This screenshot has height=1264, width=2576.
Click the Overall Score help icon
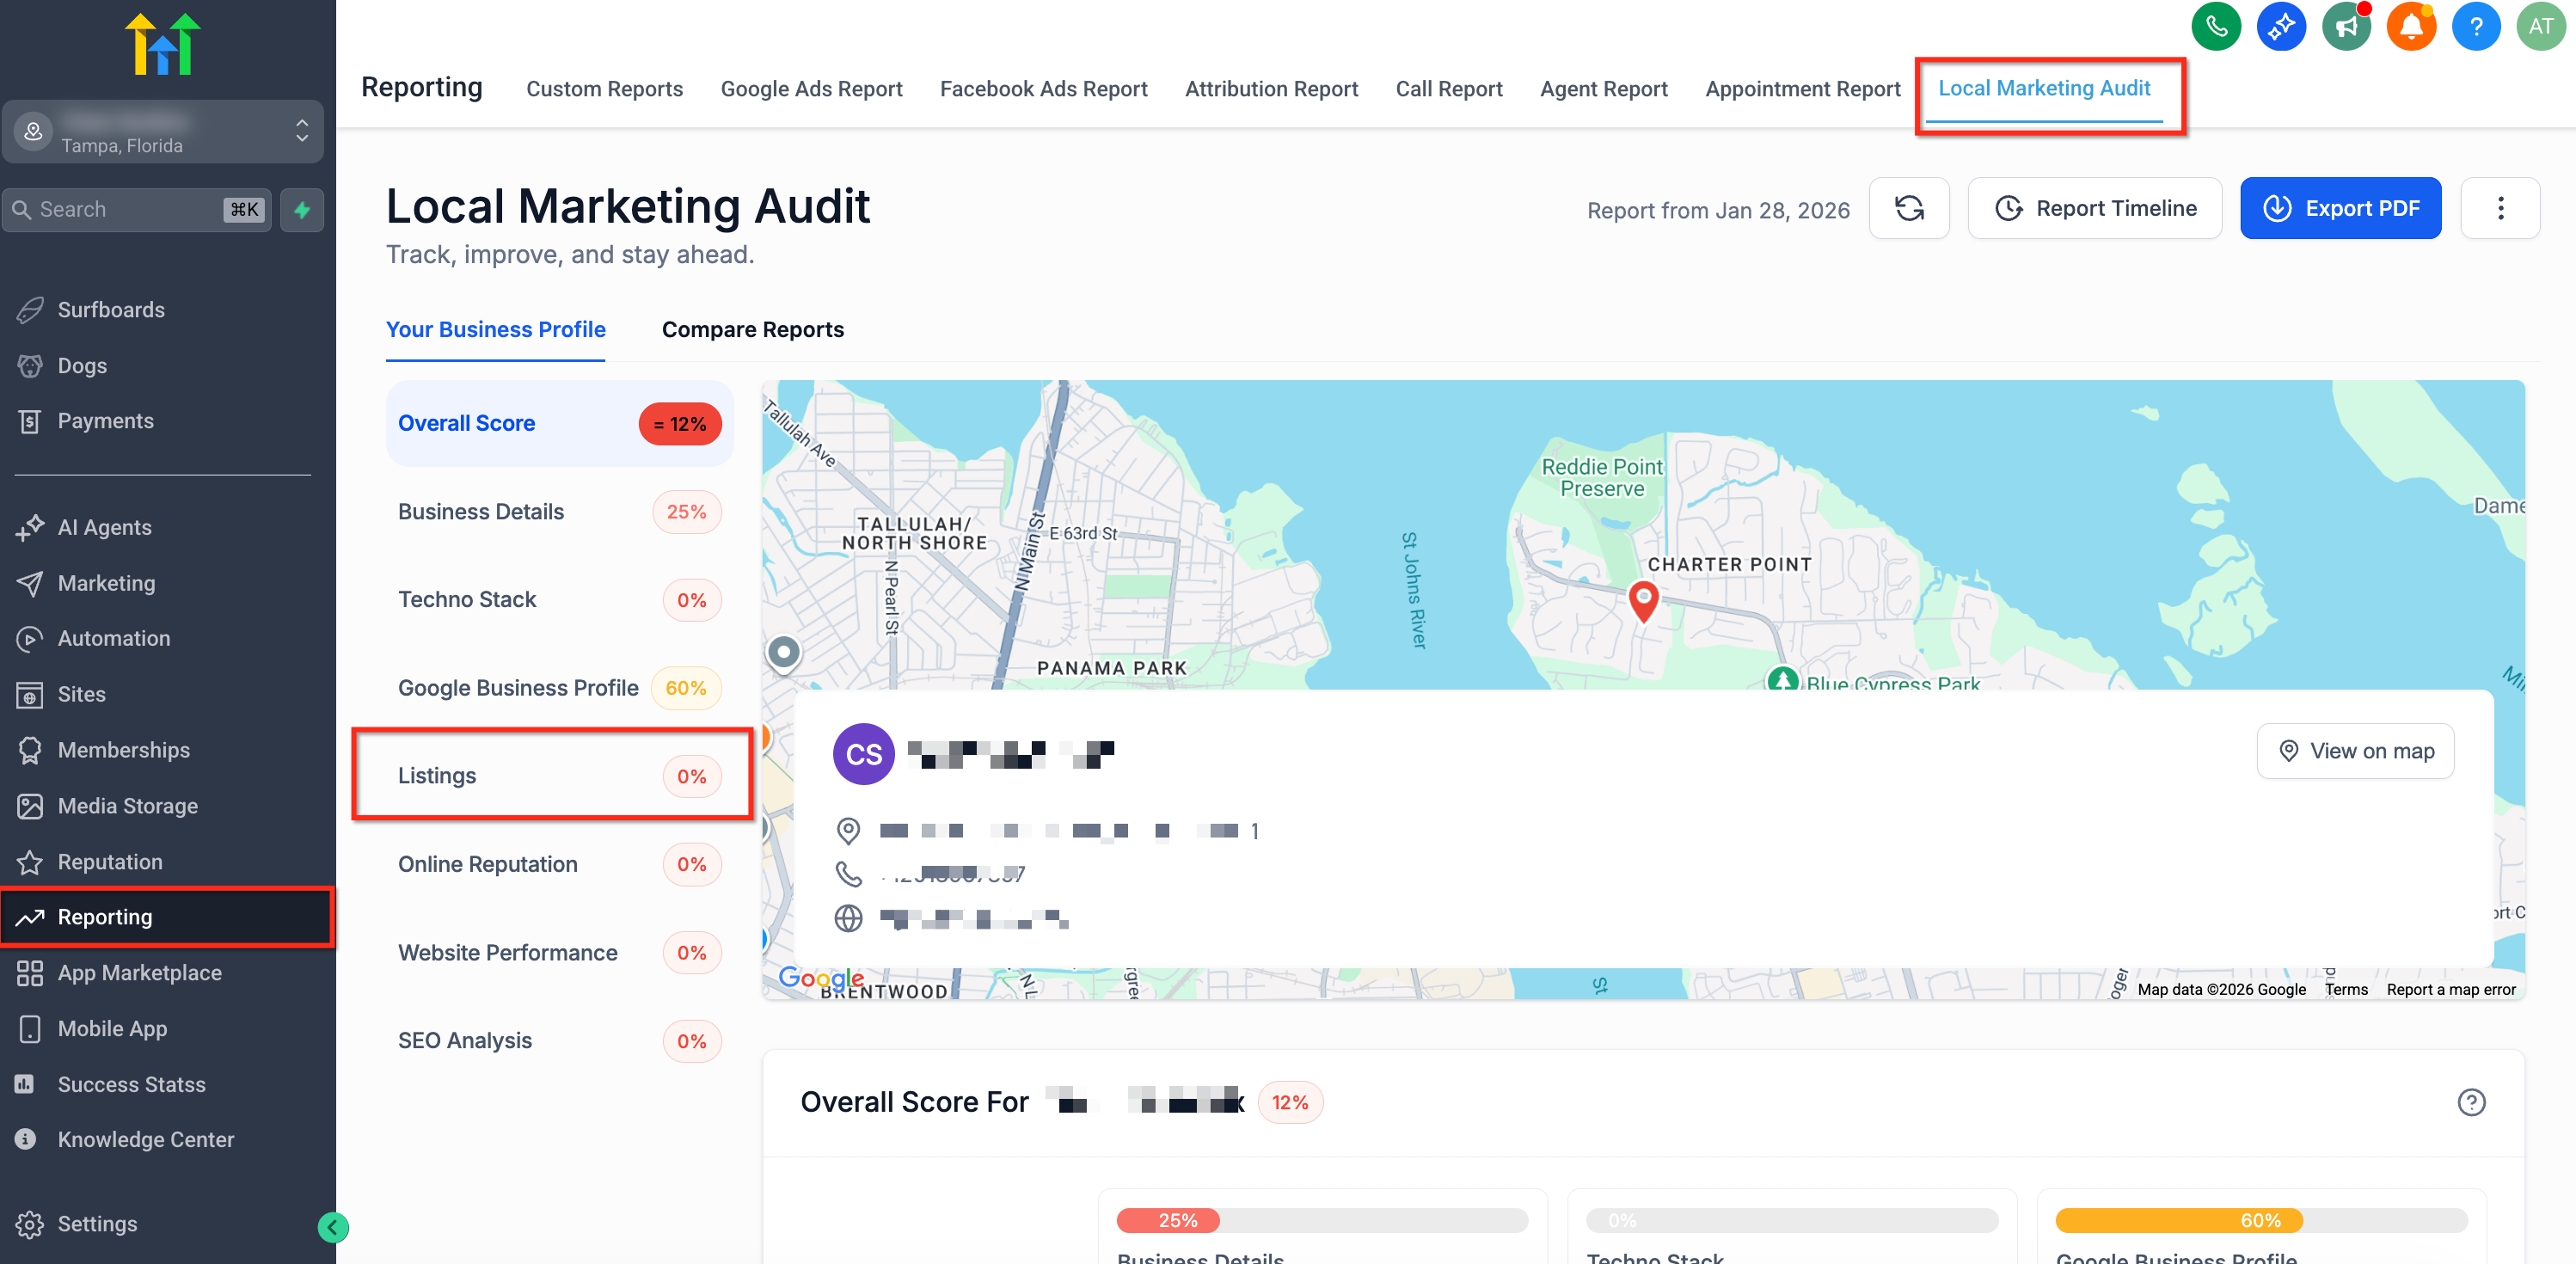pos(2470,1102)
